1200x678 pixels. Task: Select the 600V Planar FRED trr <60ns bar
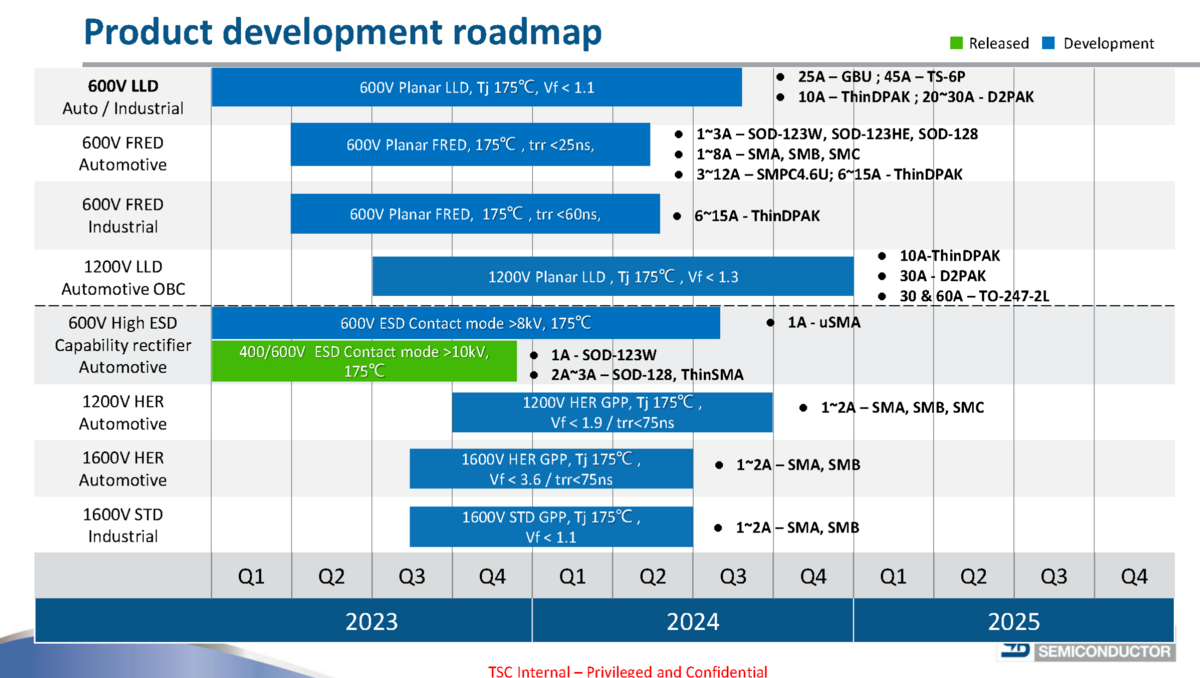(475, 214)
